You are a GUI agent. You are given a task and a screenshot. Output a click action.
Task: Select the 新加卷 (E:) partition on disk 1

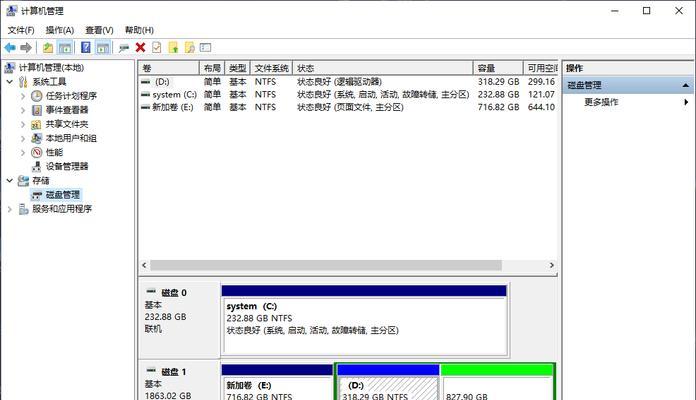[277, 382]
